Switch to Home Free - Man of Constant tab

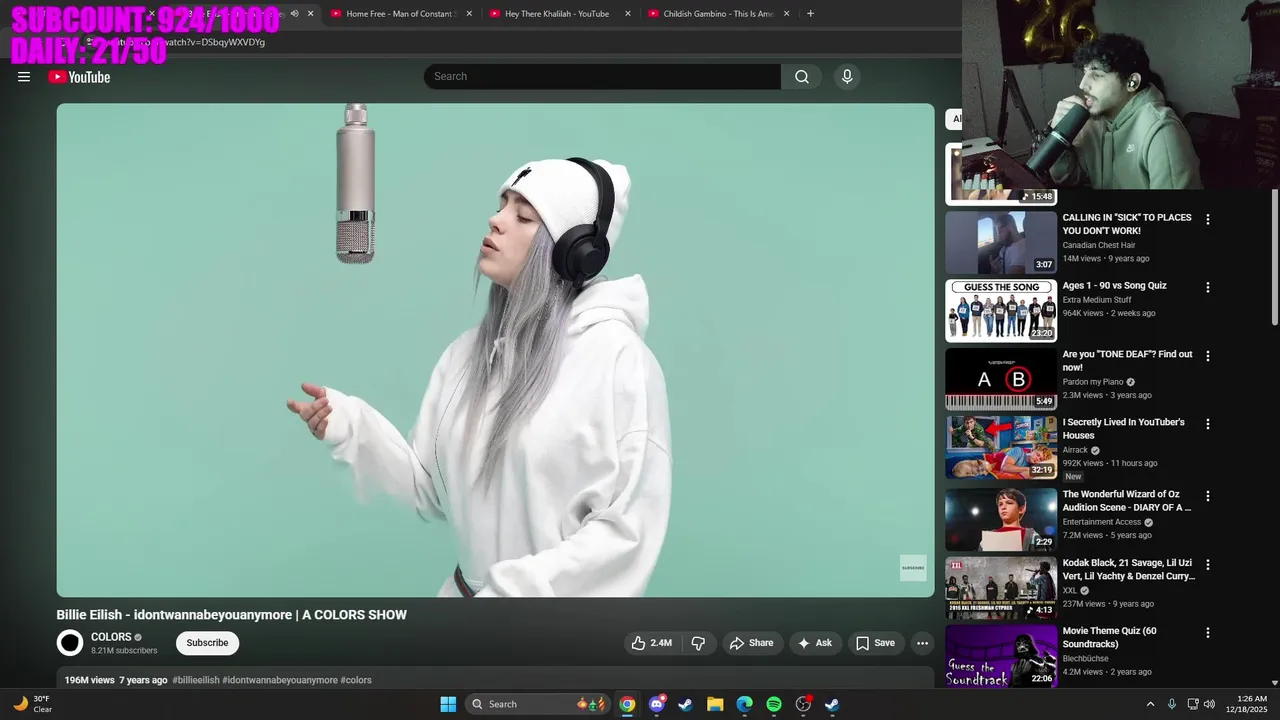400,14
